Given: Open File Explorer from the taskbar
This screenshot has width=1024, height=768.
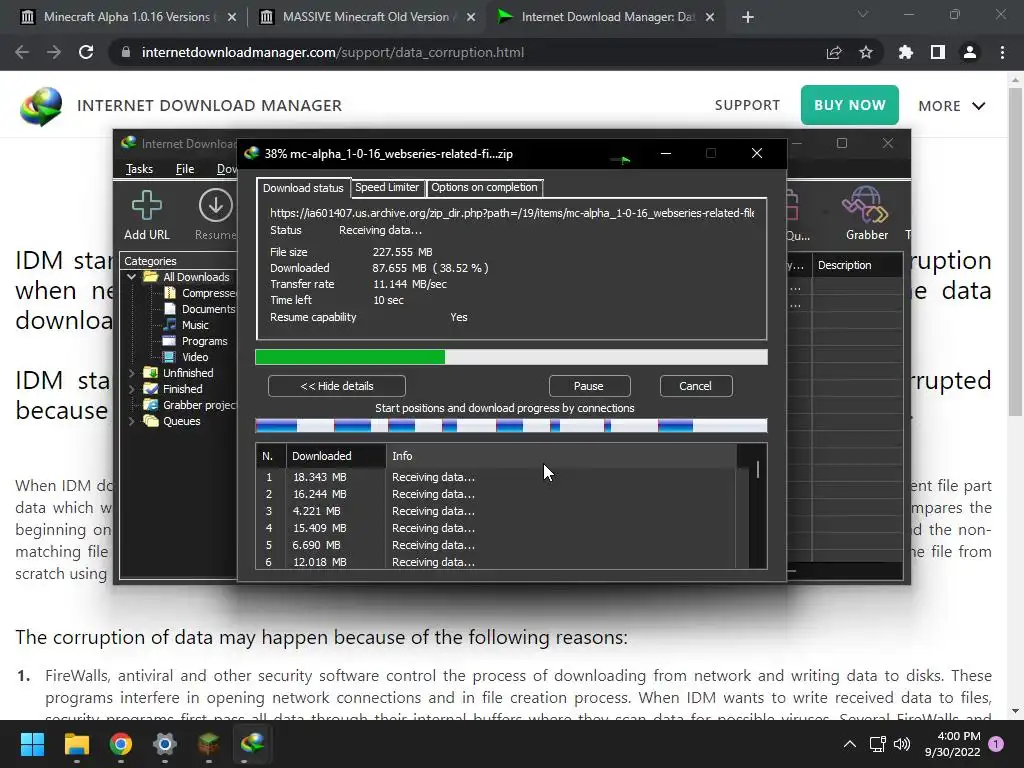Looking at the screenshot, I should click(76, 744).
